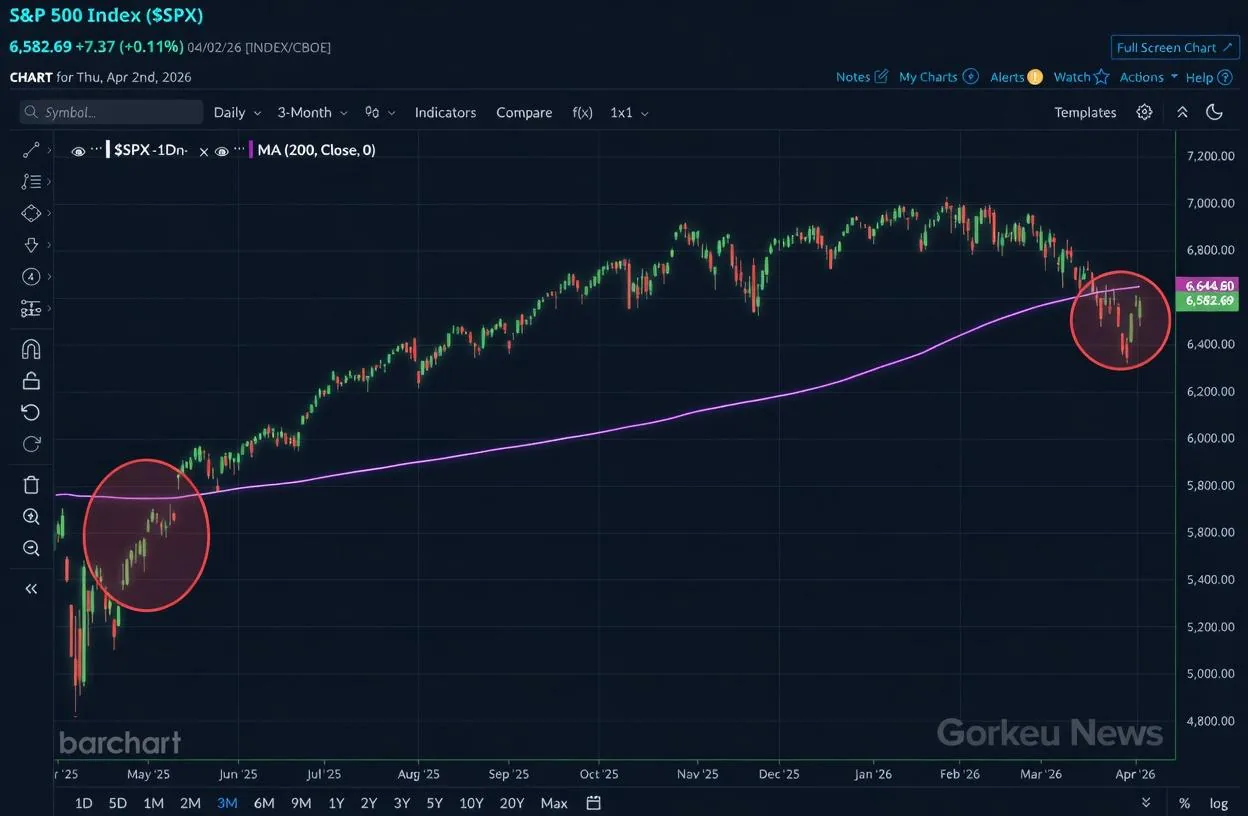Open the Indicators menu
This screenshot has width=1248, height=816.
445,112
